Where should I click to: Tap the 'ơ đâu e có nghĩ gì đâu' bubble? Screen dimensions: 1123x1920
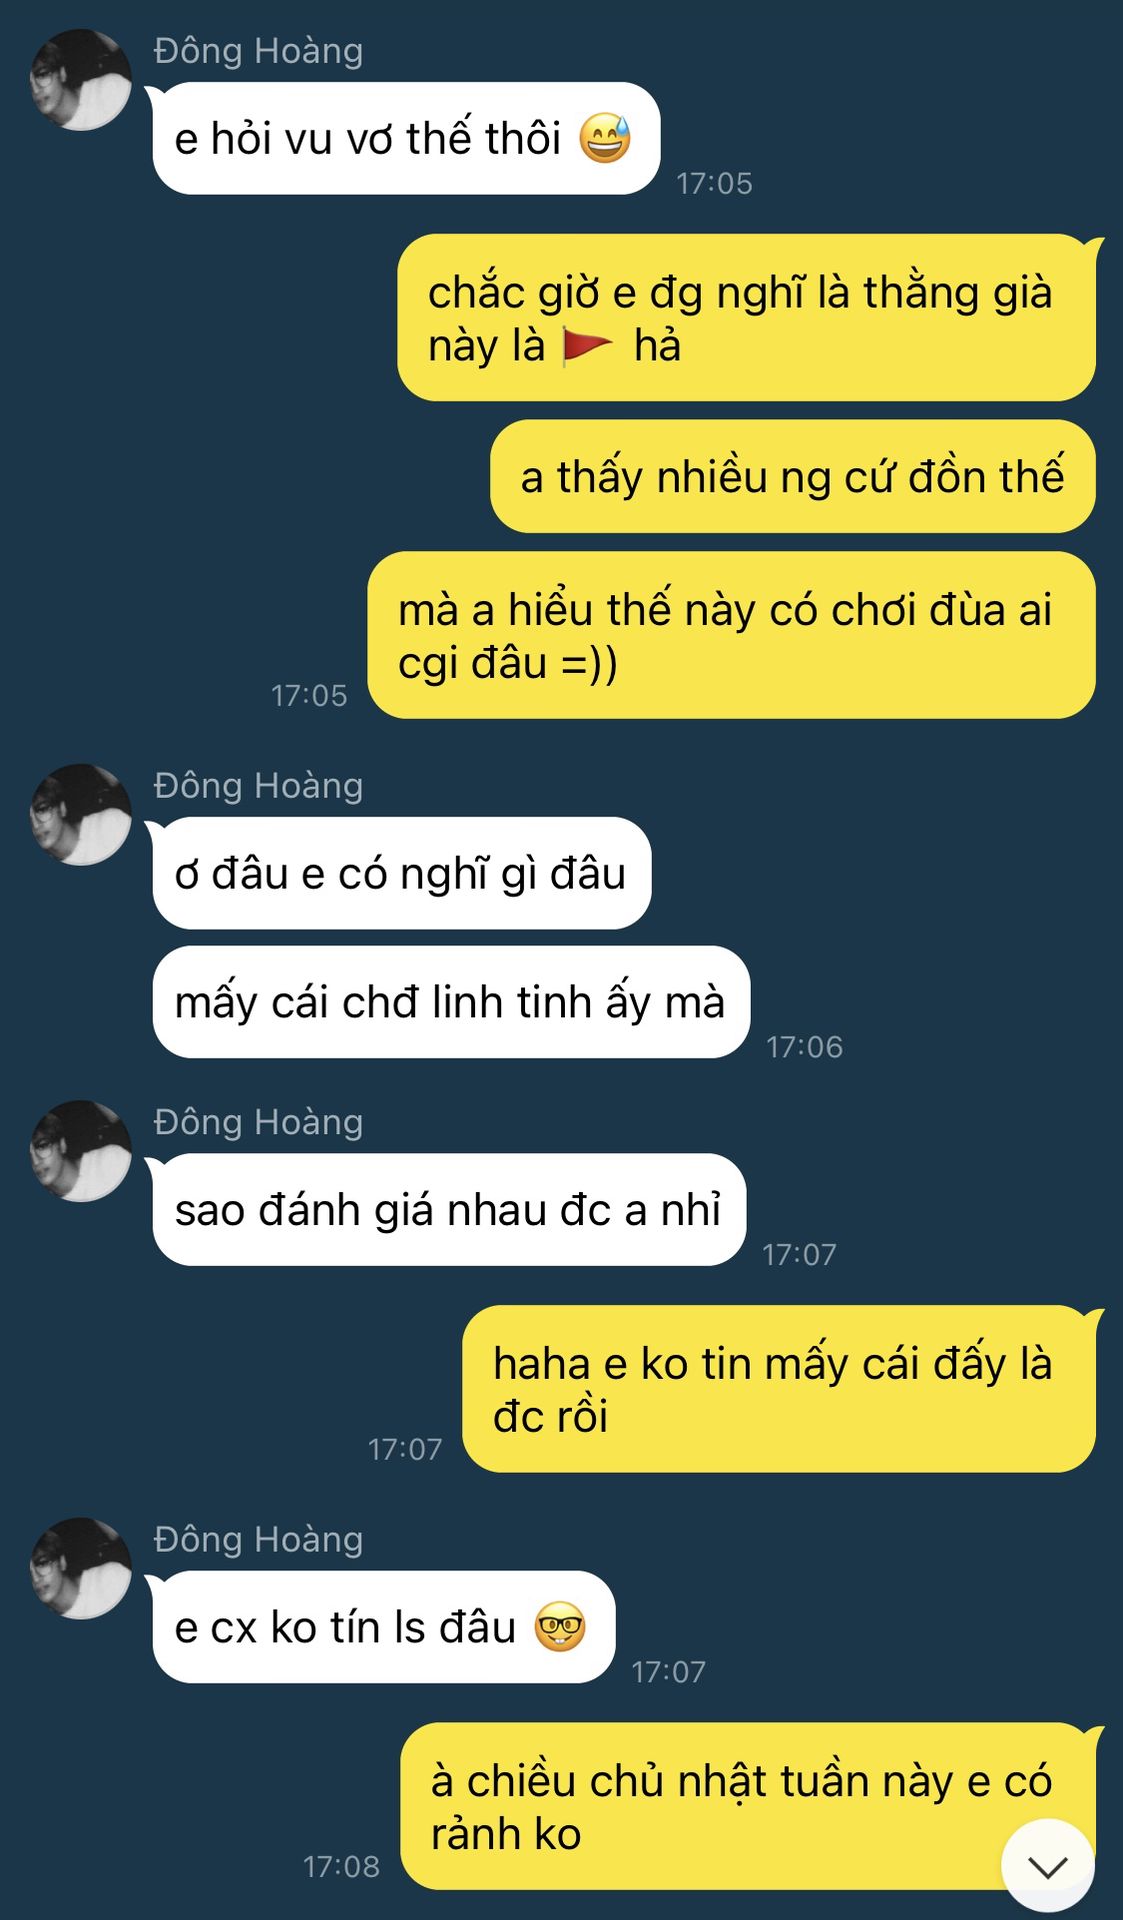coord(402,873)
